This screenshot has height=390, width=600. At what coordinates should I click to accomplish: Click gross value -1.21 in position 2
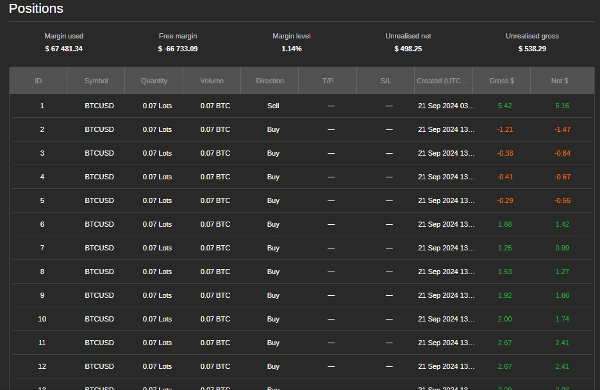coord(505,129)
